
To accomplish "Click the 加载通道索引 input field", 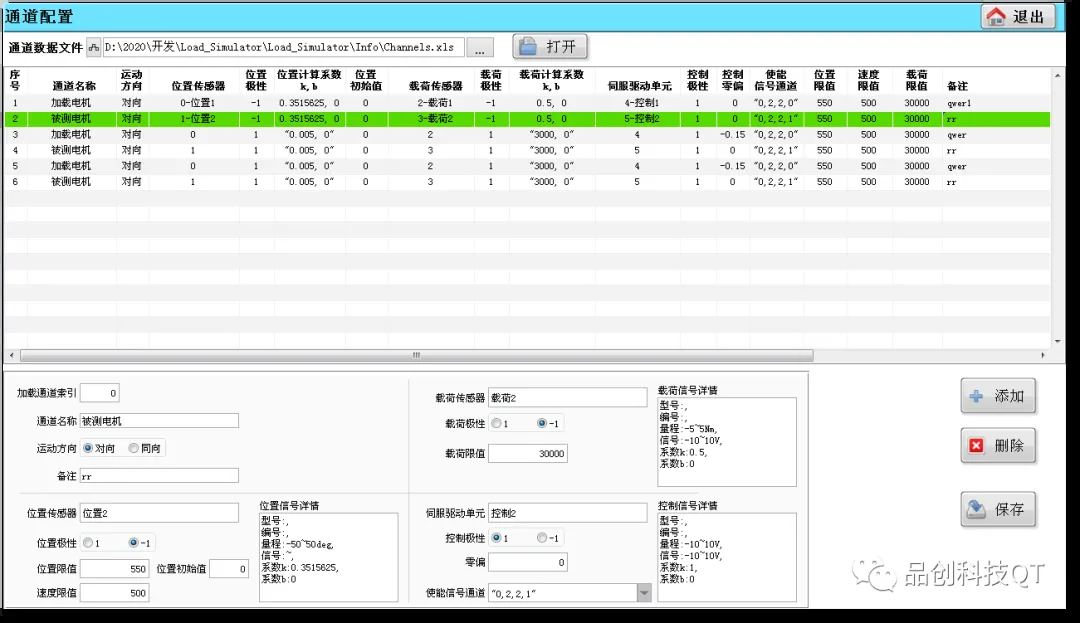I will (x=100, y=393).
